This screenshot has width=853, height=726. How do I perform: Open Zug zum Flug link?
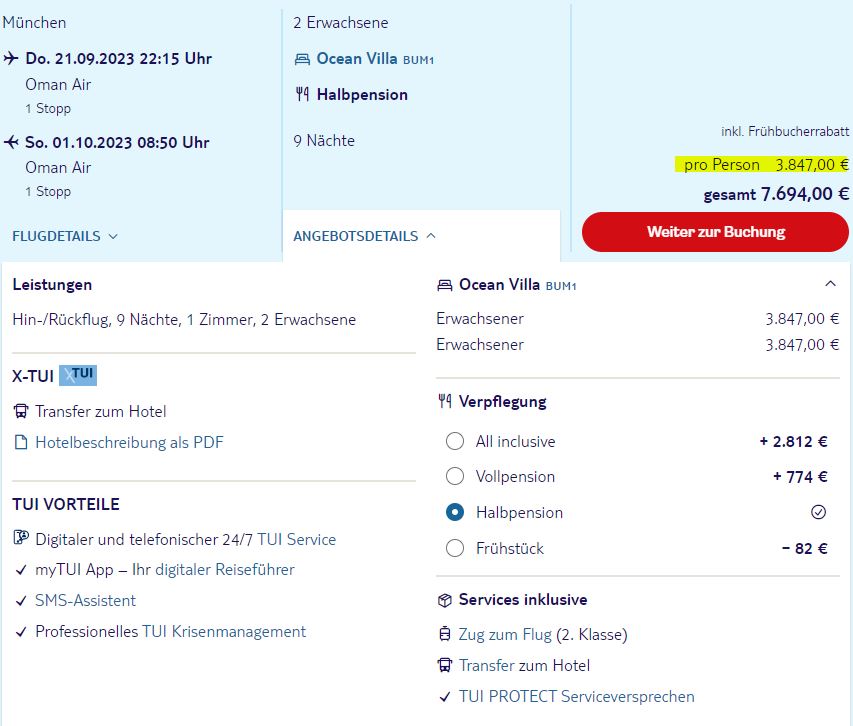pyautogui.click(x=505, y=635)
